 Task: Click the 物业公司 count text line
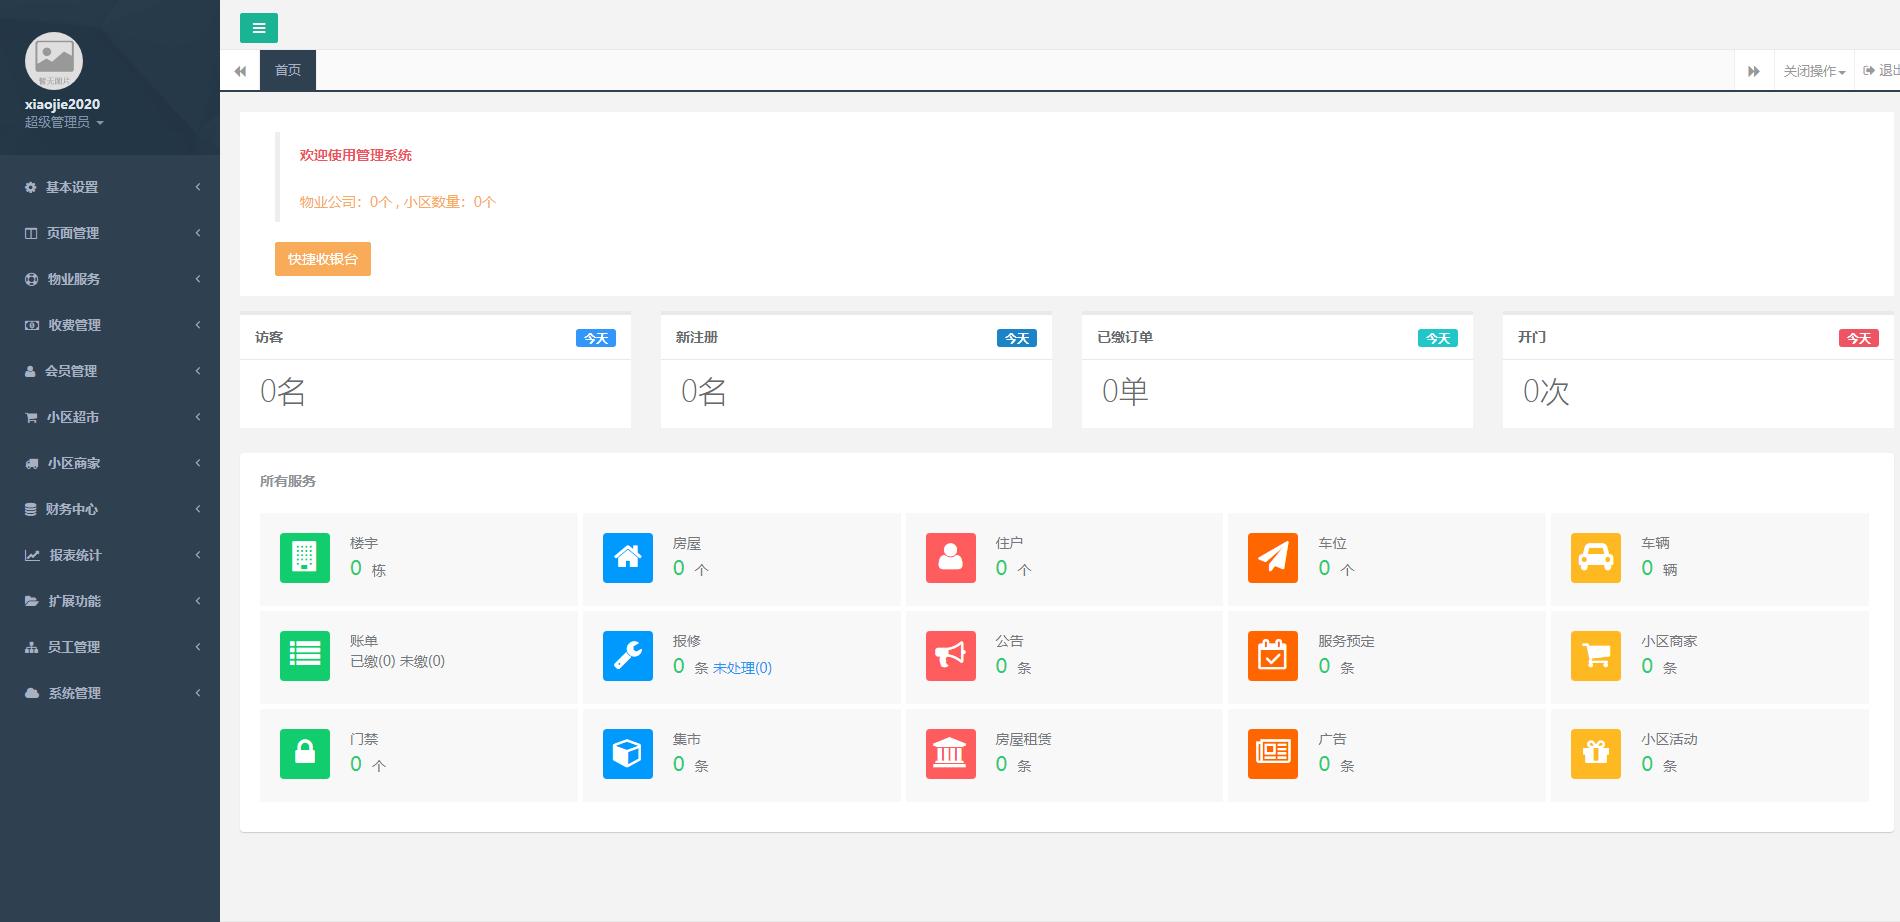click(398, 202)
